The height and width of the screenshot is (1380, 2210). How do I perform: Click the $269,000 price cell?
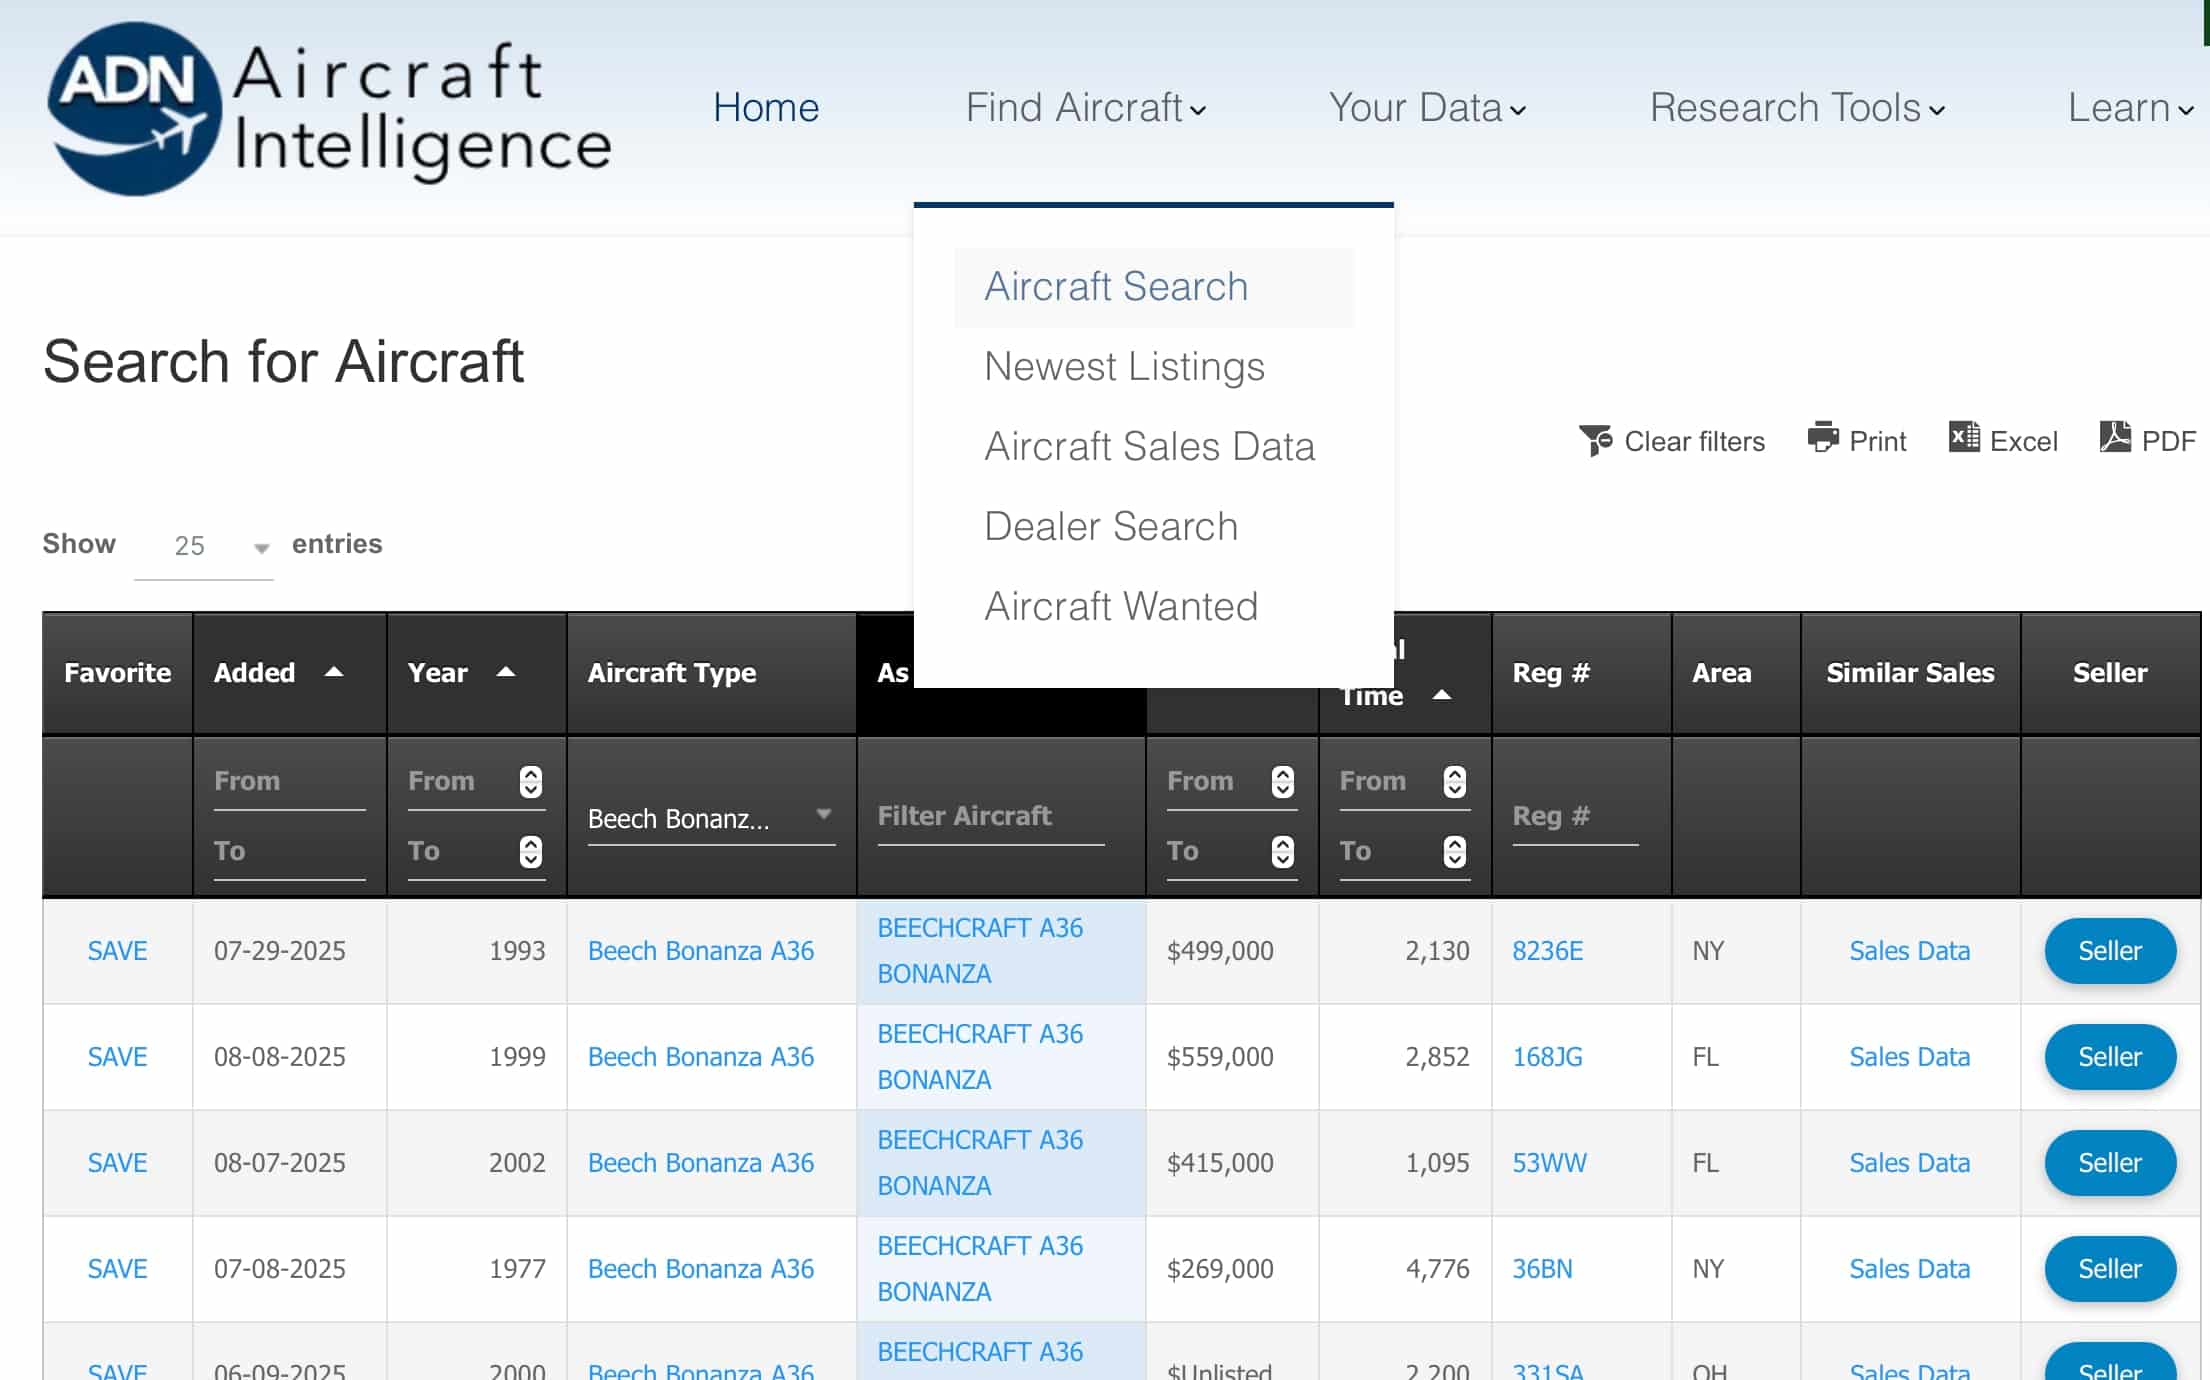tap(1231, 1269)
